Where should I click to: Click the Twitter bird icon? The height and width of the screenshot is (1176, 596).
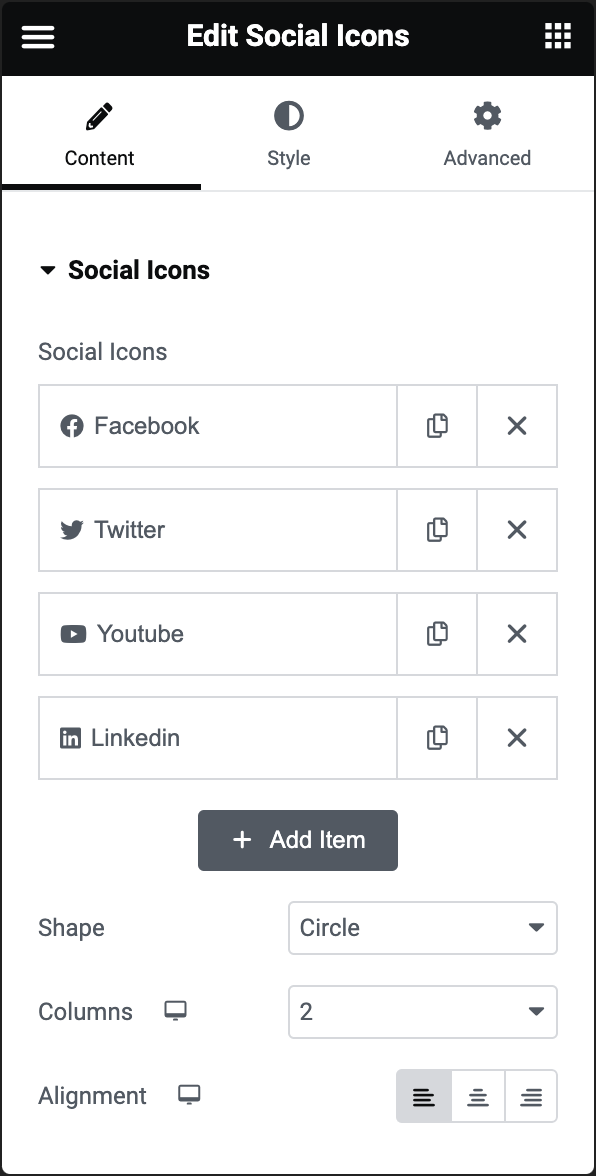coord(72,529)
